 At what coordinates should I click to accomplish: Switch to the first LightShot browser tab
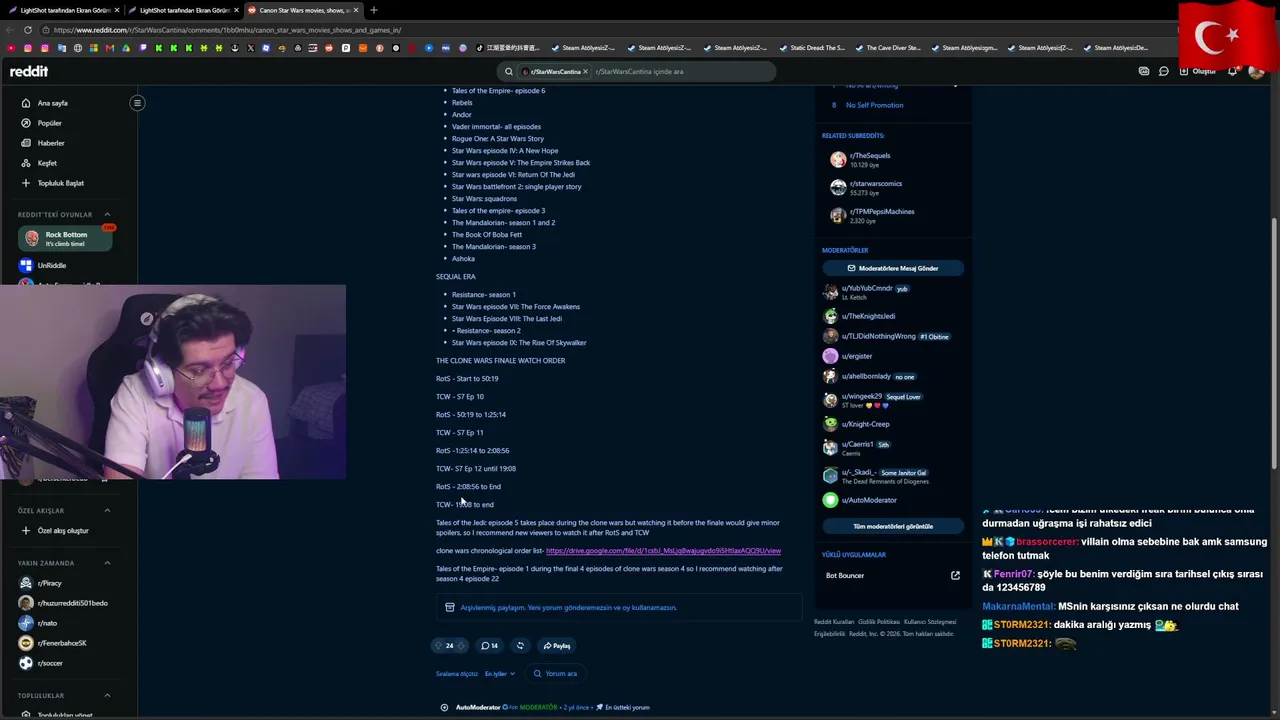[64, 10]
